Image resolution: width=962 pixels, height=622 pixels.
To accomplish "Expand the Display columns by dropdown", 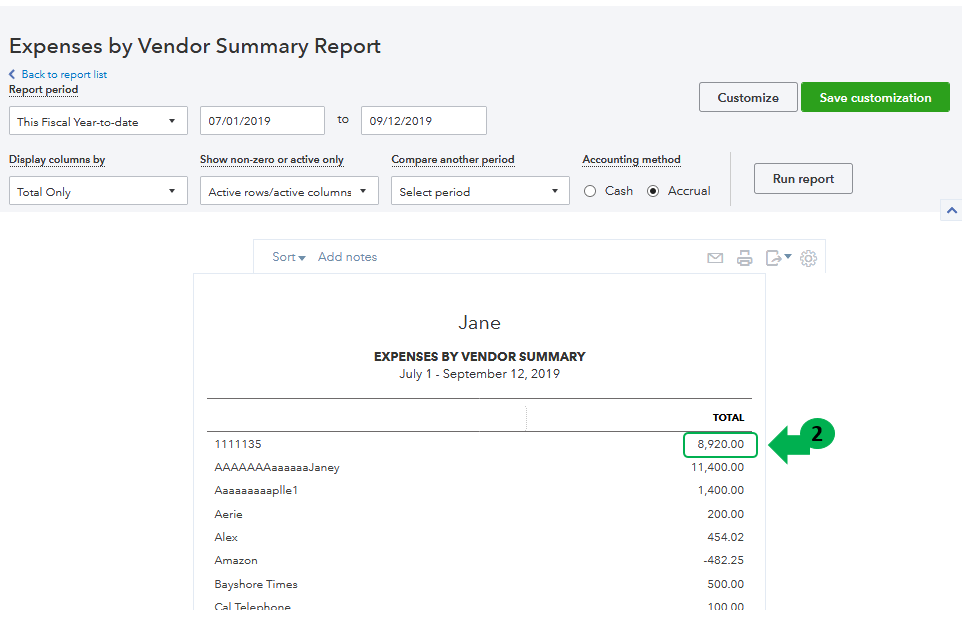I will pos(98,192).
